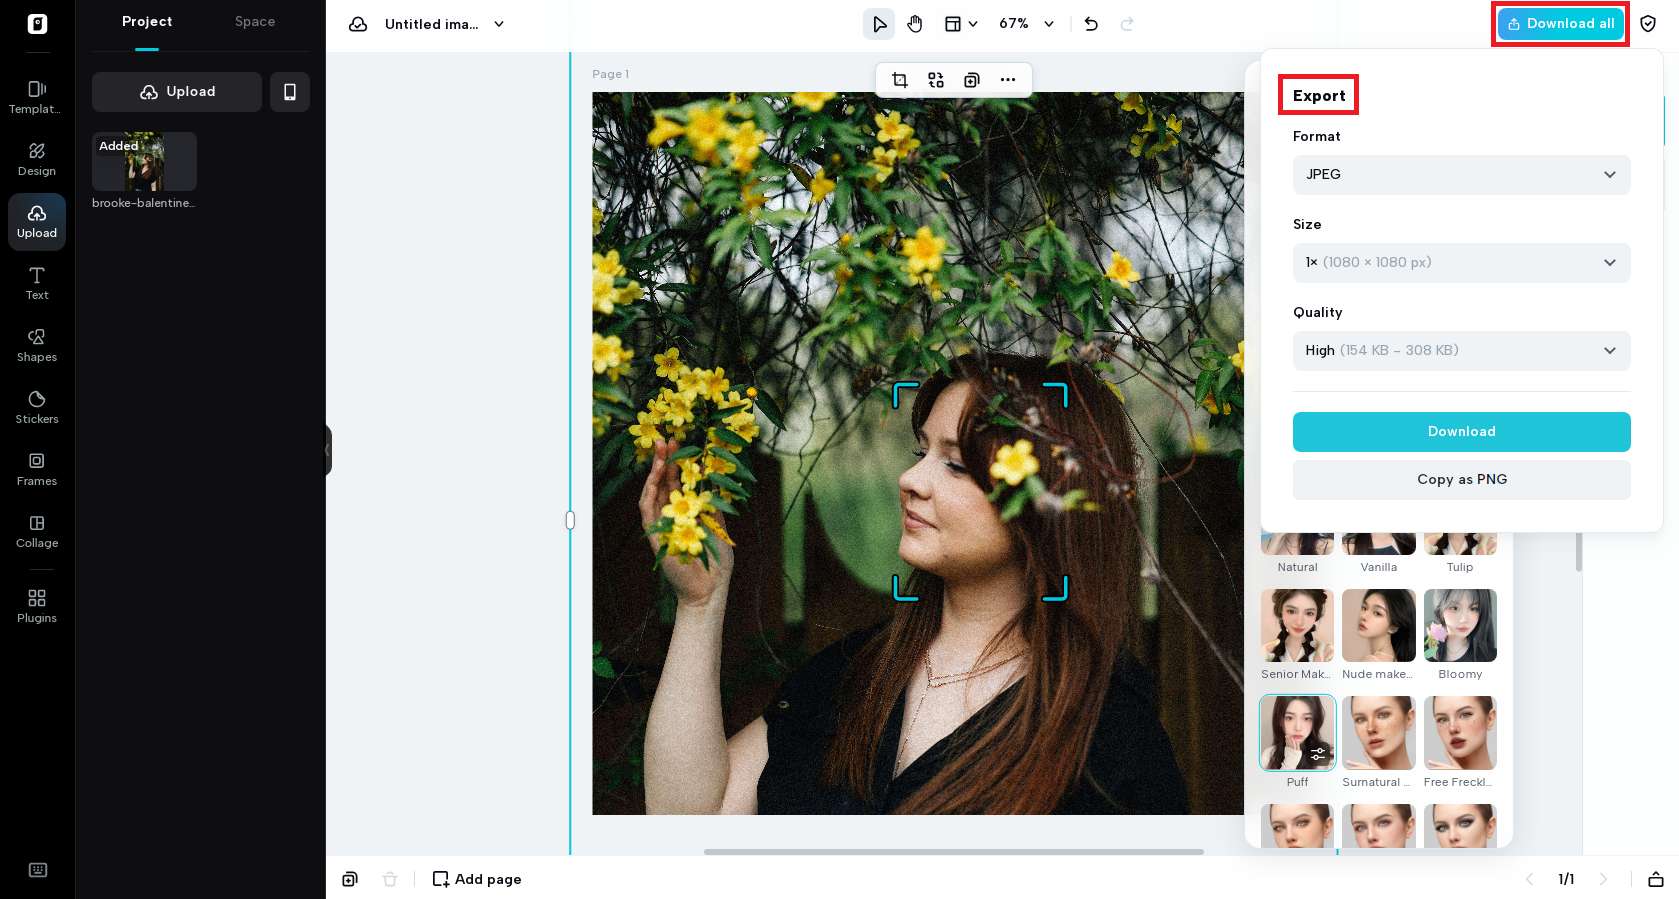
Task: Open the Templates panel
Action: [x=37, y=97]
